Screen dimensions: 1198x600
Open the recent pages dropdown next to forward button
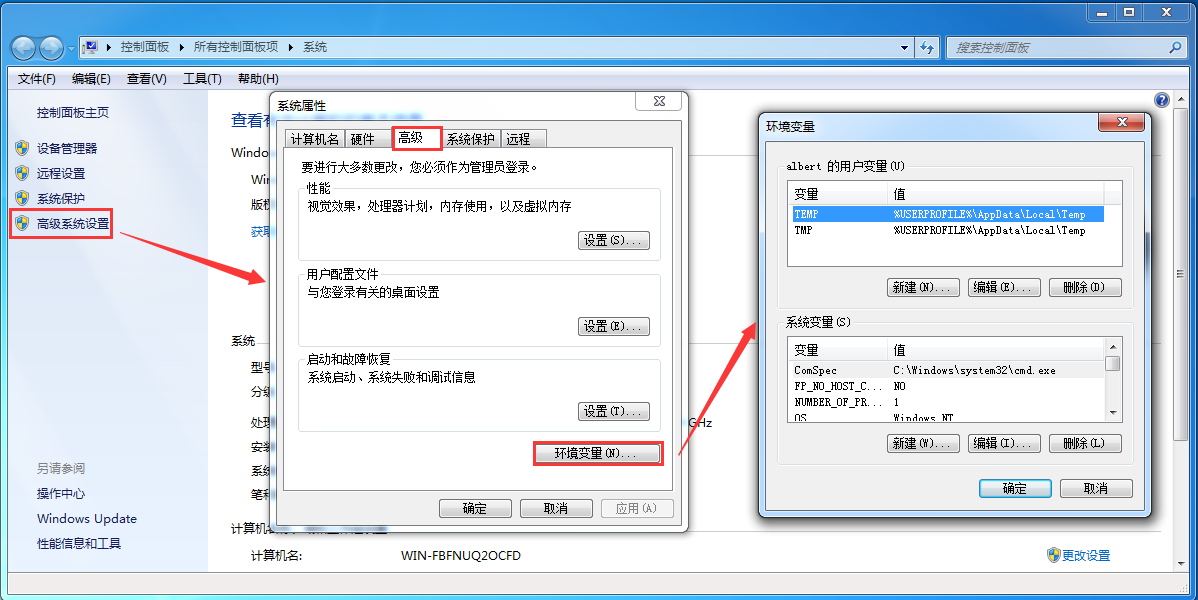(71, 48)
